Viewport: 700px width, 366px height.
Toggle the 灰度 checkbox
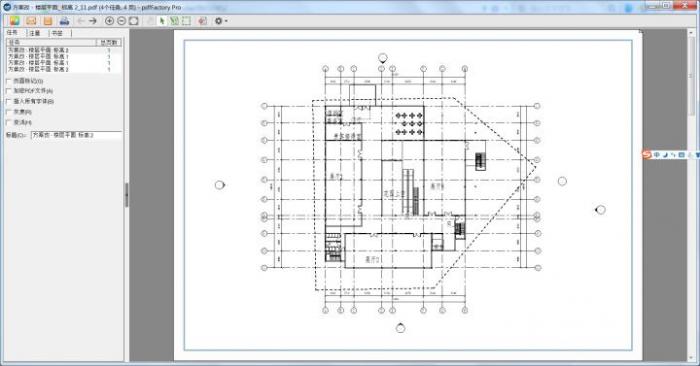pyautogui.click(x=8, y=112)
